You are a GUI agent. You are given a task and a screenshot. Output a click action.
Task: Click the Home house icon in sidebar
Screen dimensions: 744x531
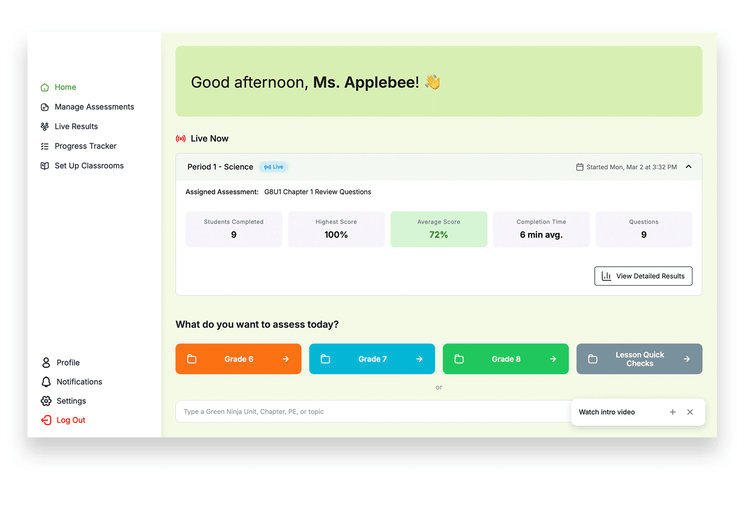pos(45,87)
